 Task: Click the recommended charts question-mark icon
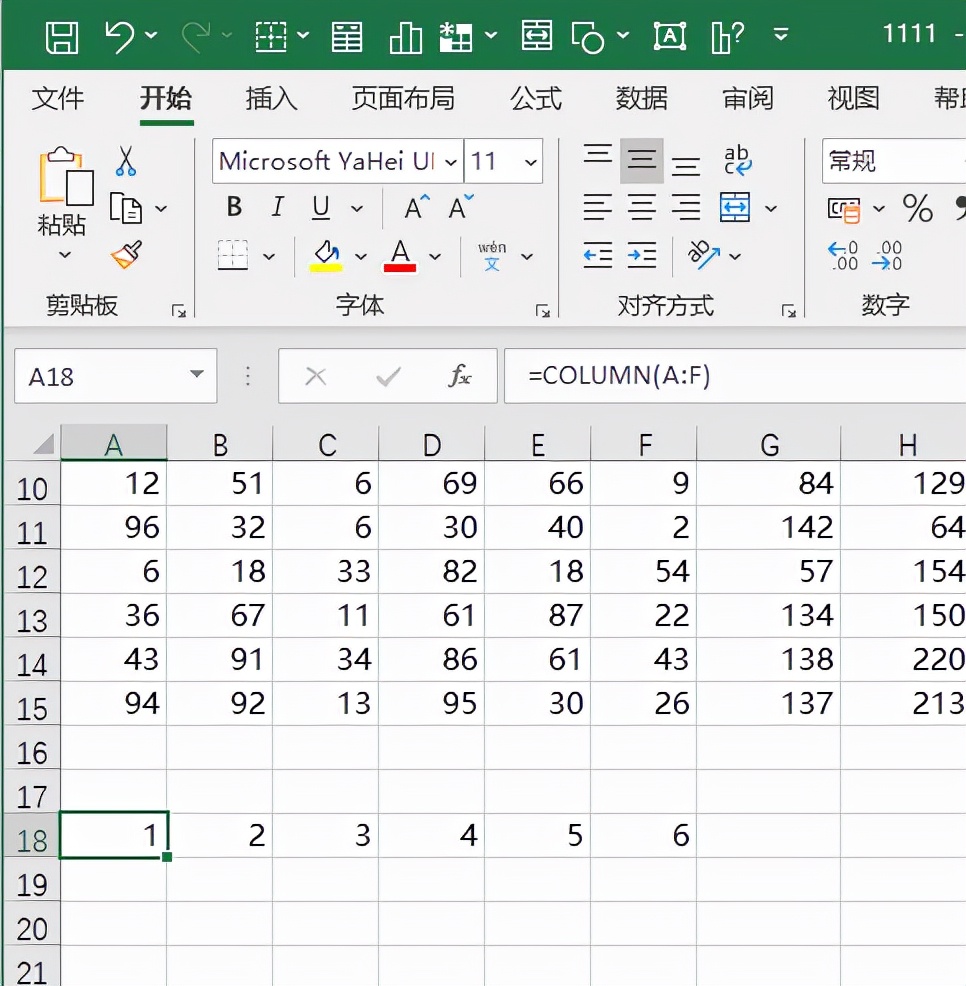728,36
